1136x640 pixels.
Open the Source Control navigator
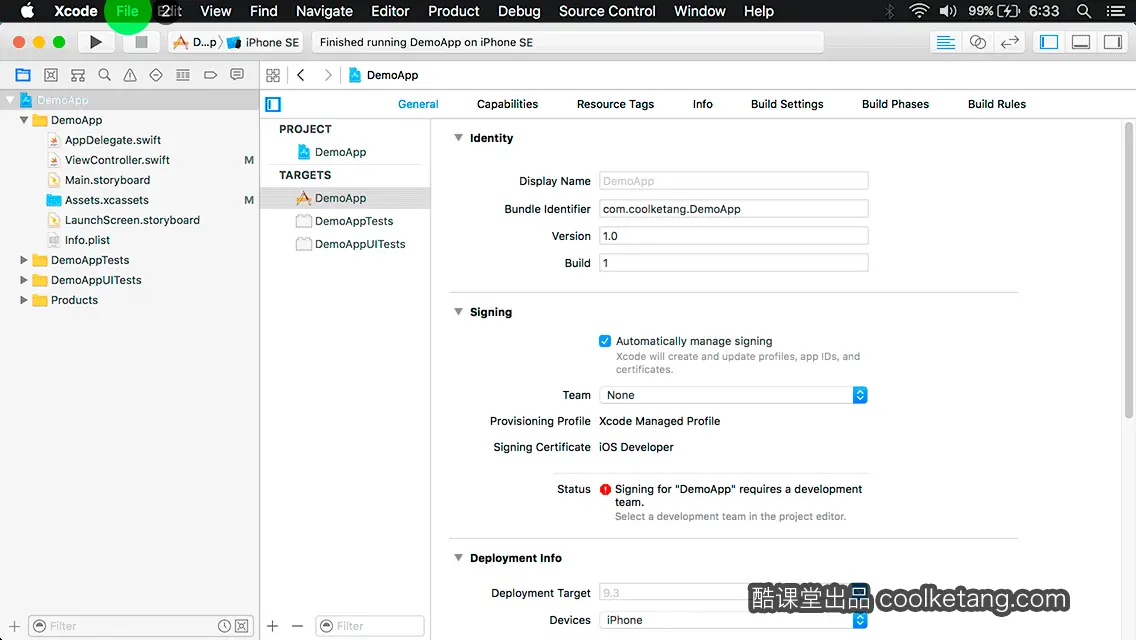point(51,75)
